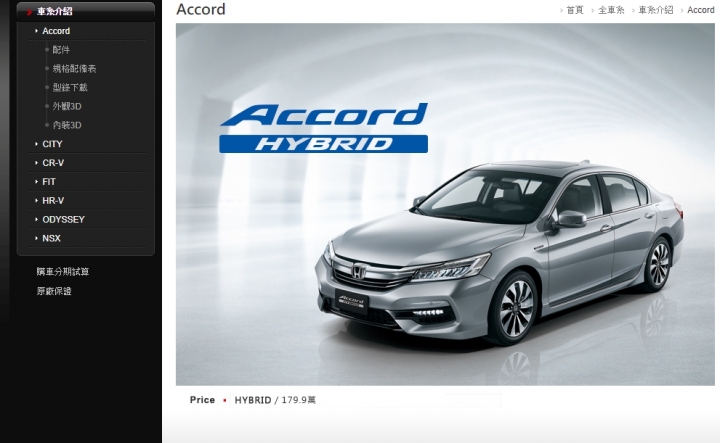
Task: View 外觀3D exterior page
Action: (67, 107)
